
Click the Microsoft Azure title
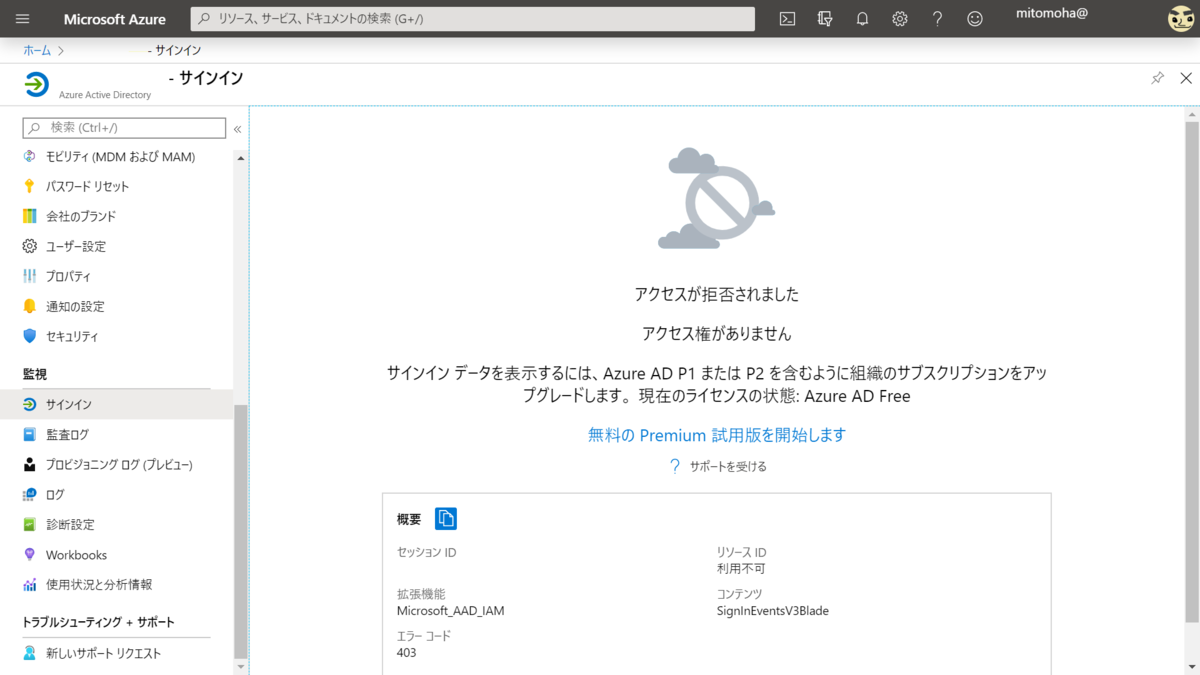pos(115,19)
